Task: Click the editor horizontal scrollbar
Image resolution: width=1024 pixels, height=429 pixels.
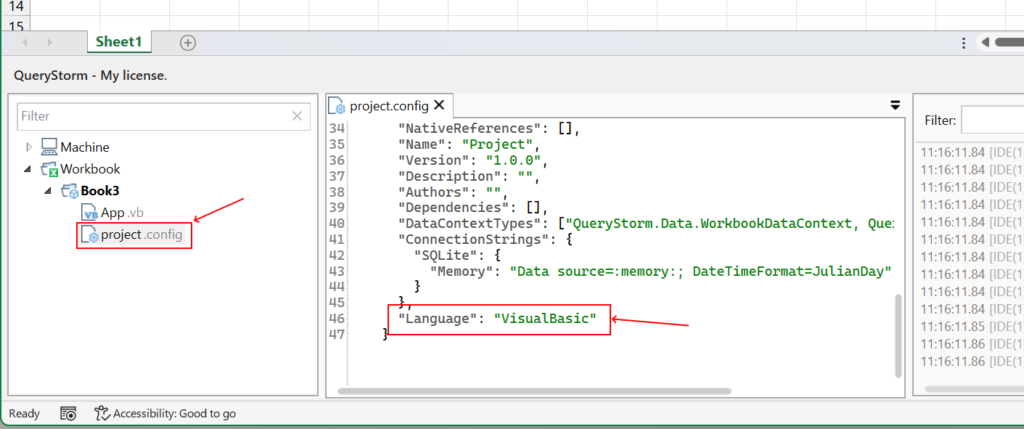Action: [534, 391]
